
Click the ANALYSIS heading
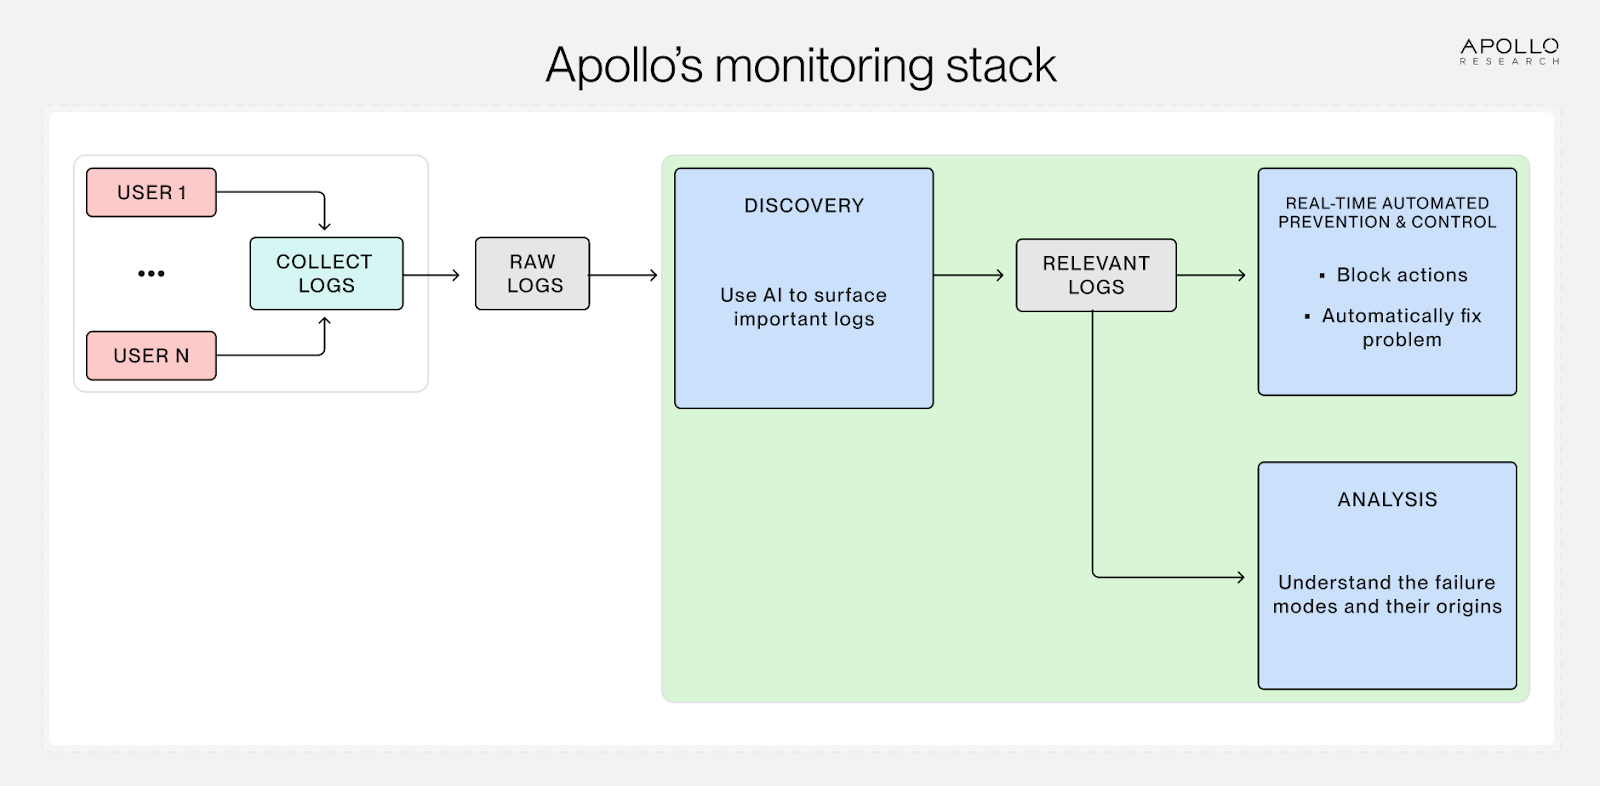click(1387, 500)
